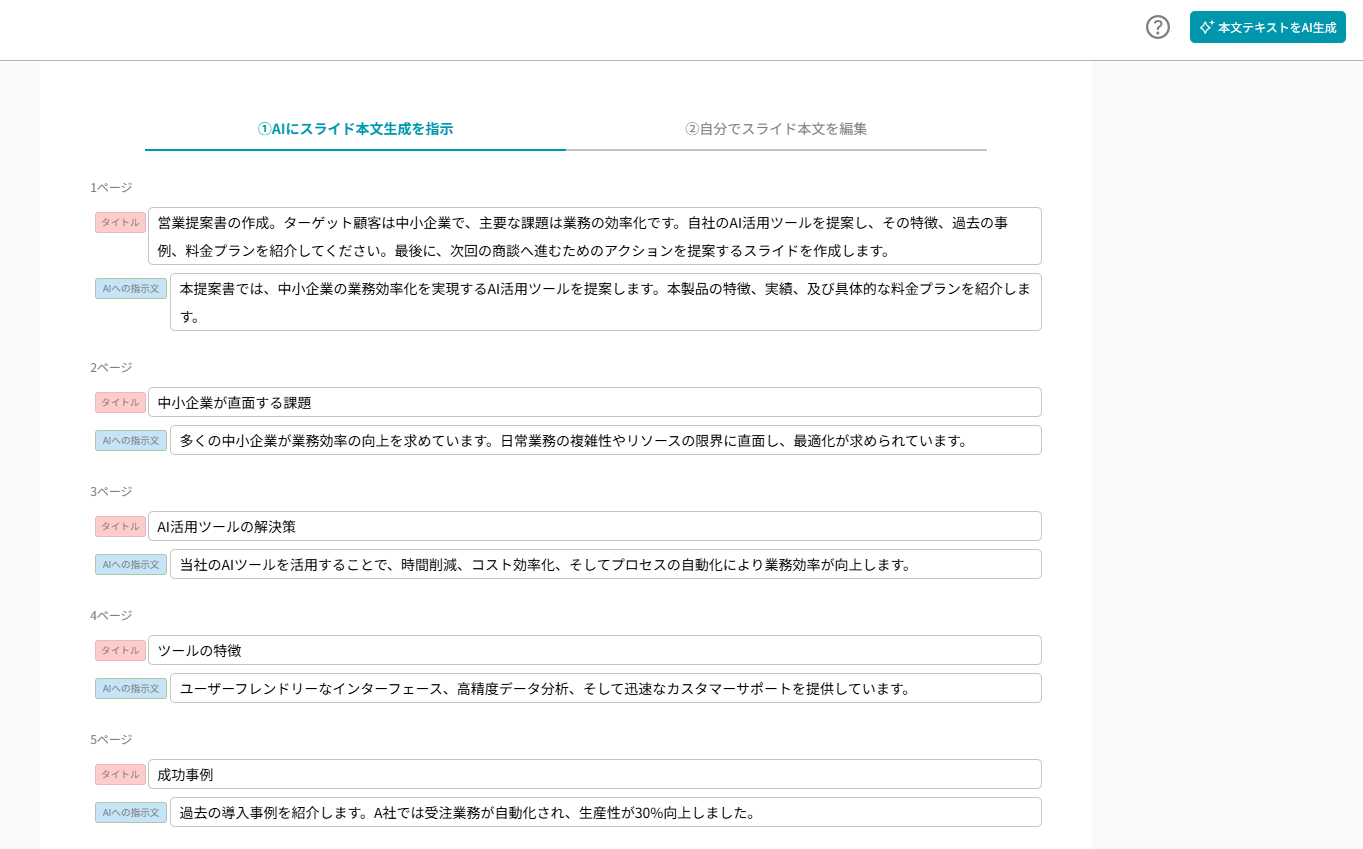Click the タイトル tag beside 成功事例
This screenshot has width=1363, height=849.
[120, 774]
